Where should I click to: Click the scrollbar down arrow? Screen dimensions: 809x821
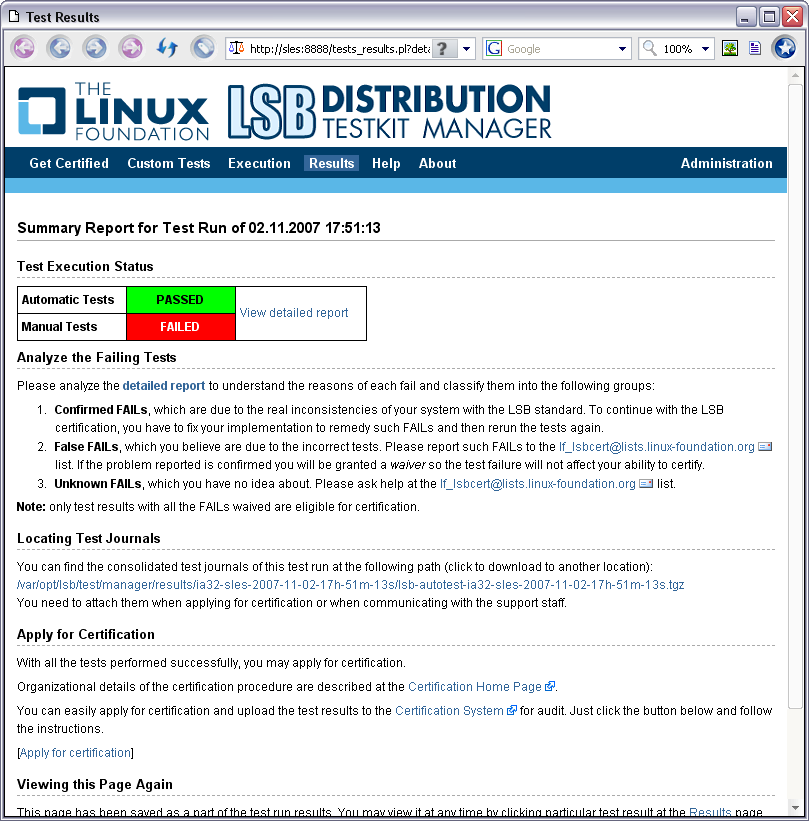click(795, 808)
